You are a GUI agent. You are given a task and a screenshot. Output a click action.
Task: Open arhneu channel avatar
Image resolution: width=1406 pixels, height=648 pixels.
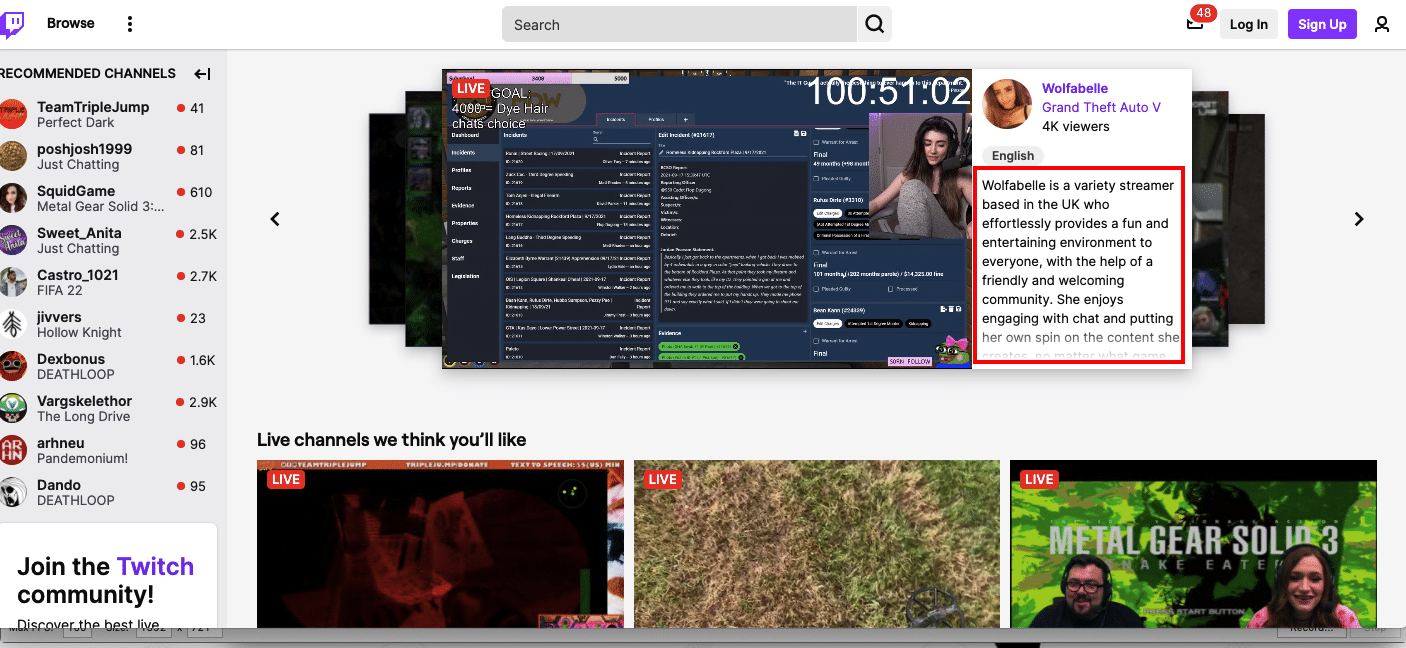(x=13, y=450)
